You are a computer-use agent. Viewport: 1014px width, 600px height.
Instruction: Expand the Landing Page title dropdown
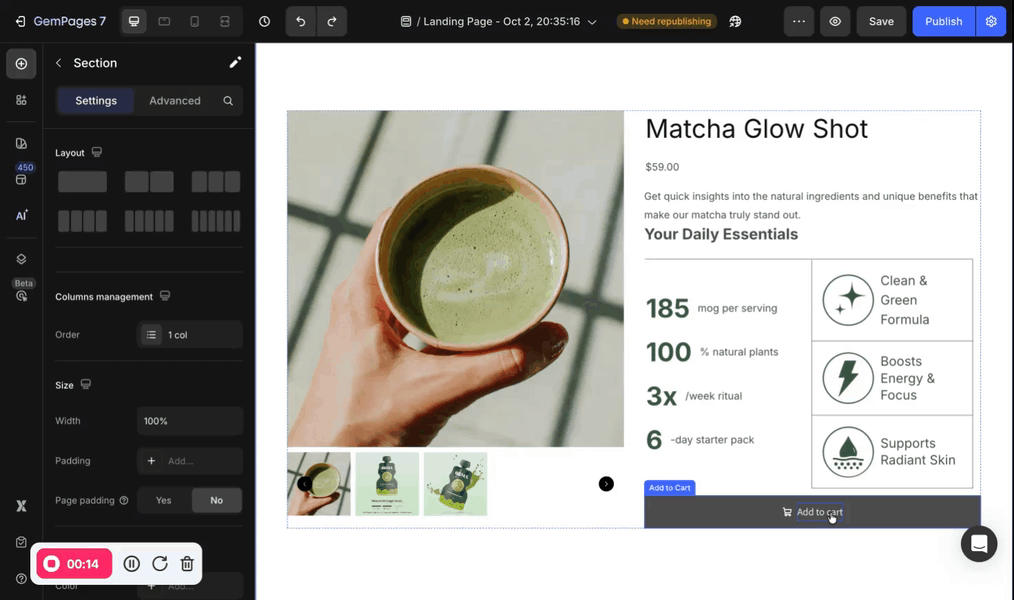click(592, 21)
